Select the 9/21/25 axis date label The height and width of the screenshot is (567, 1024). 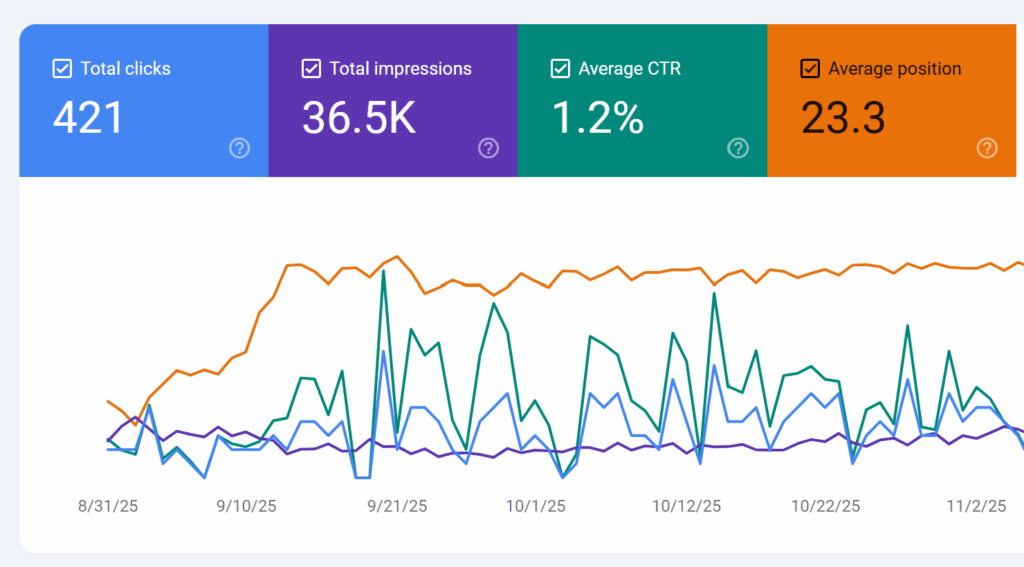click(x=397, y=506)
